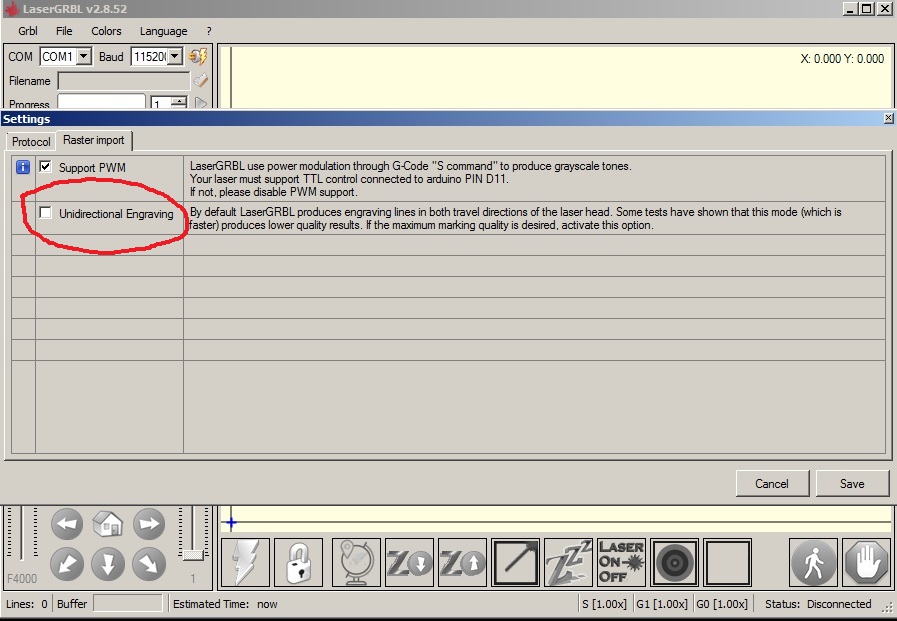This screenshot has height=621, width=897.
Task: Click the home position house icon
Action: tap(108, 524)
